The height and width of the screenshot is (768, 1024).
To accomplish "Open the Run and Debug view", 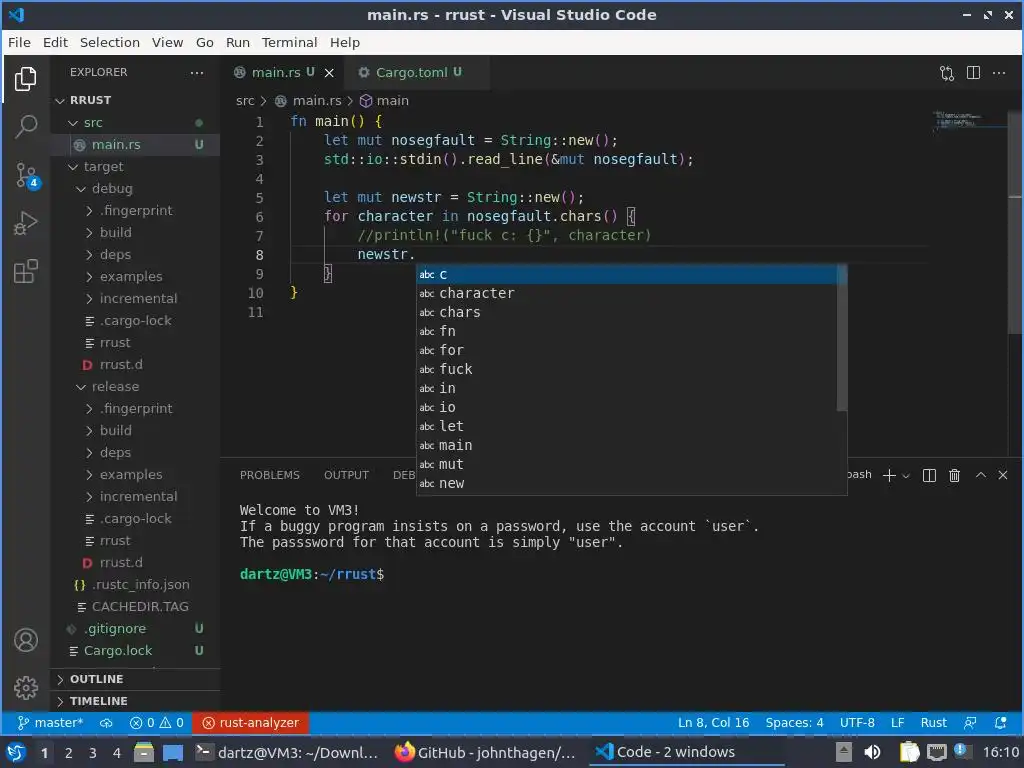I will tap(25, 223).
